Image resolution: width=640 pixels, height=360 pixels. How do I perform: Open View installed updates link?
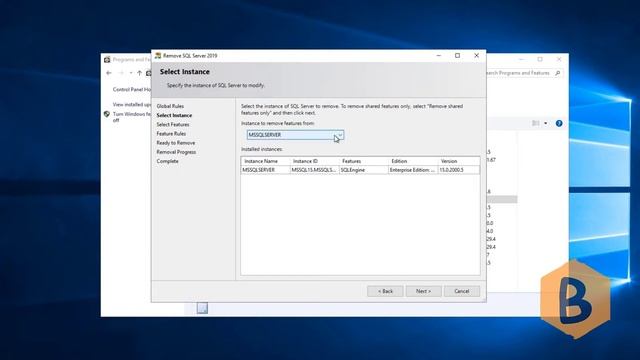(x=131, y=104)
